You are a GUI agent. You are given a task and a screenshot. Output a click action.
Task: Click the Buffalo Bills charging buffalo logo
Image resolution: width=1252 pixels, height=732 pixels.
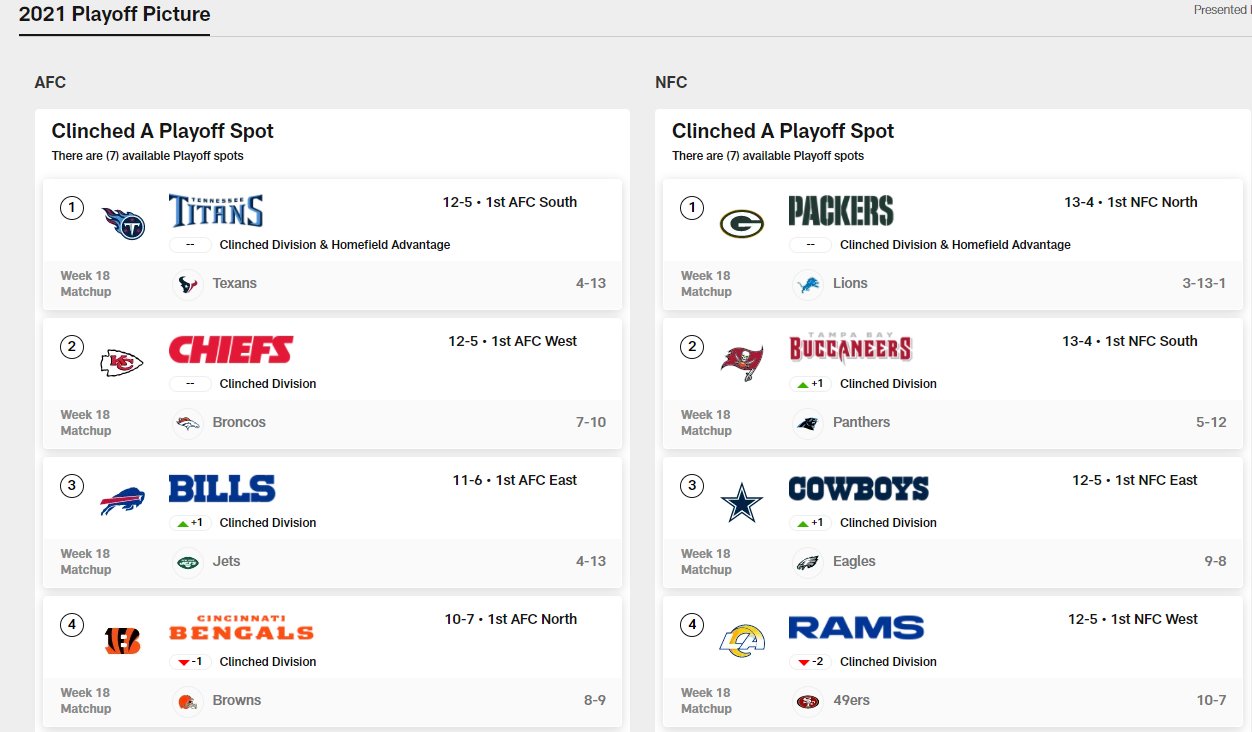coord(122,501)
